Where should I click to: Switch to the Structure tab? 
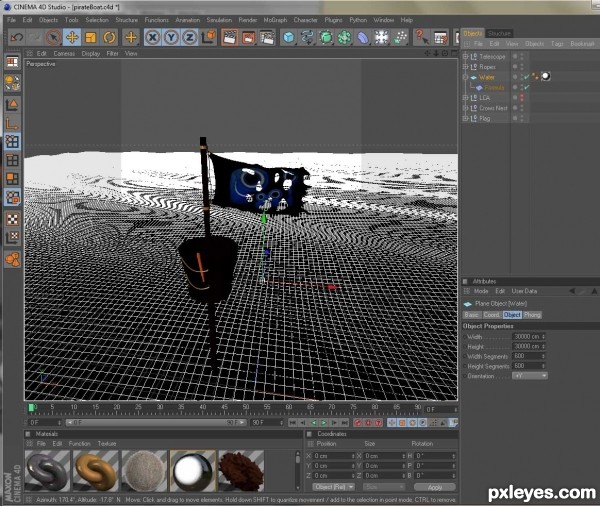point(499,33)
